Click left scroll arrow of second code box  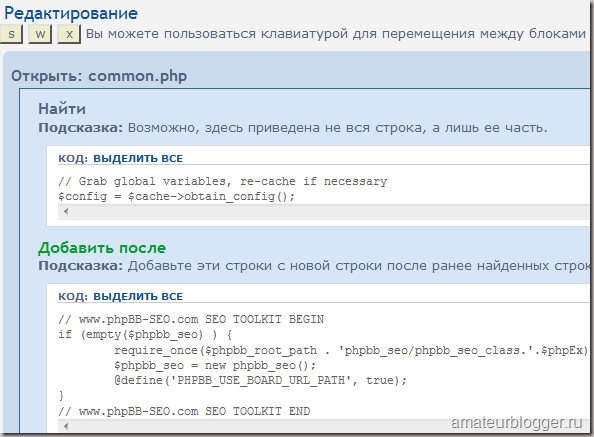tap(66, 426)
